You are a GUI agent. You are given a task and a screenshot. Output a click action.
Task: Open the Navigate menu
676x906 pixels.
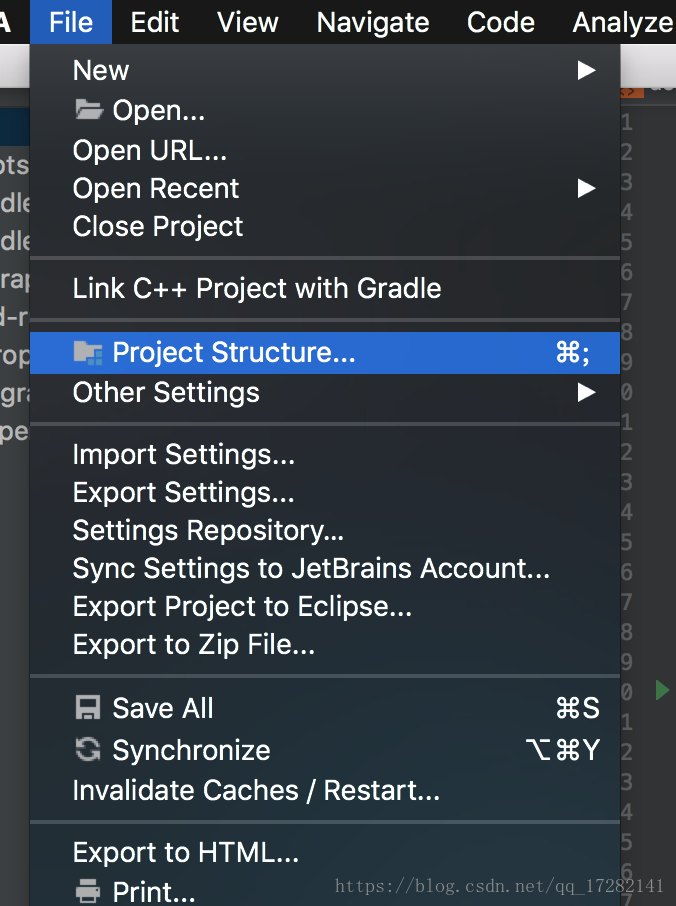[x=373, y=23]
